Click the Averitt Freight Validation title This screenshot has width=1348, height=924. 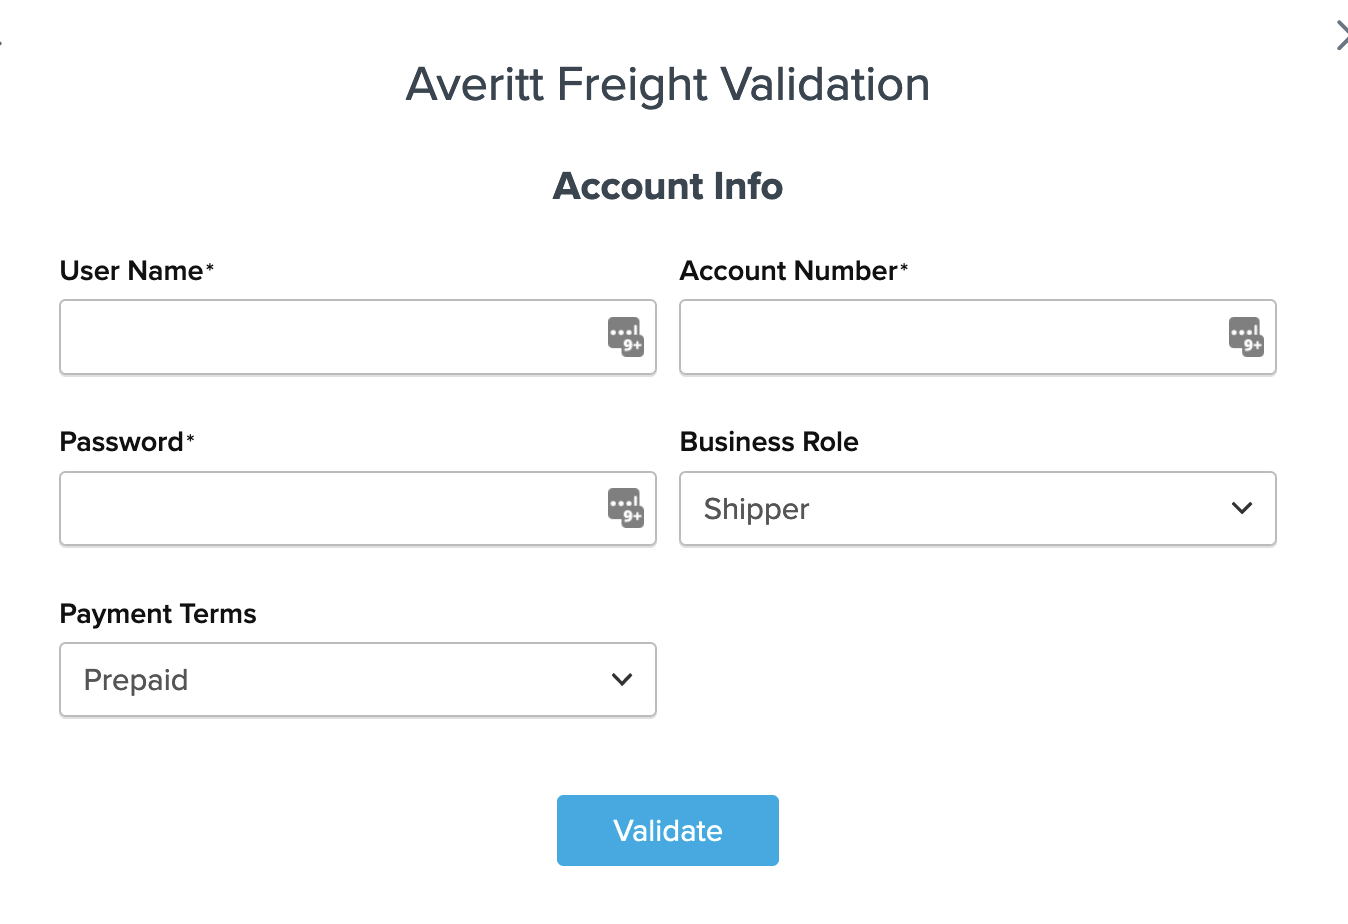pyautogui.click(x=668, y=84)
